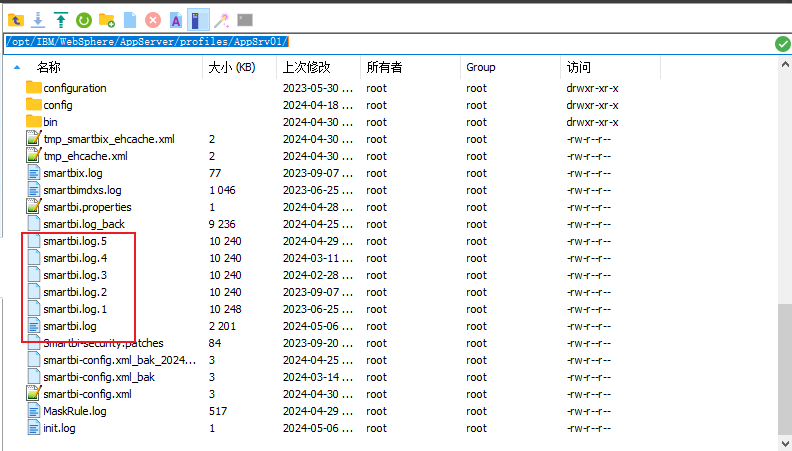Click the date 2024-03-14 of smartbi-config.xml_bak
The image size is (792, 451).
tap(318, 377)
